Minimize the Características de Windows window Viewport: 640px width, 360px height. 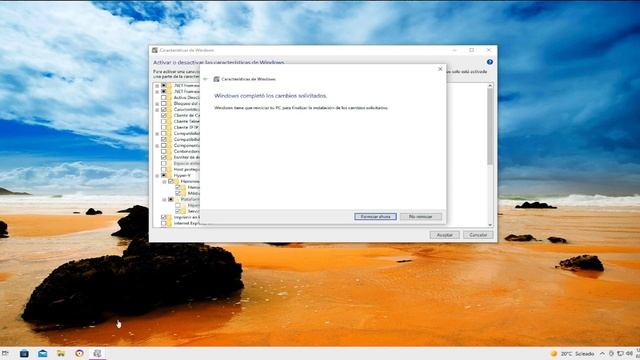point(455,50)
